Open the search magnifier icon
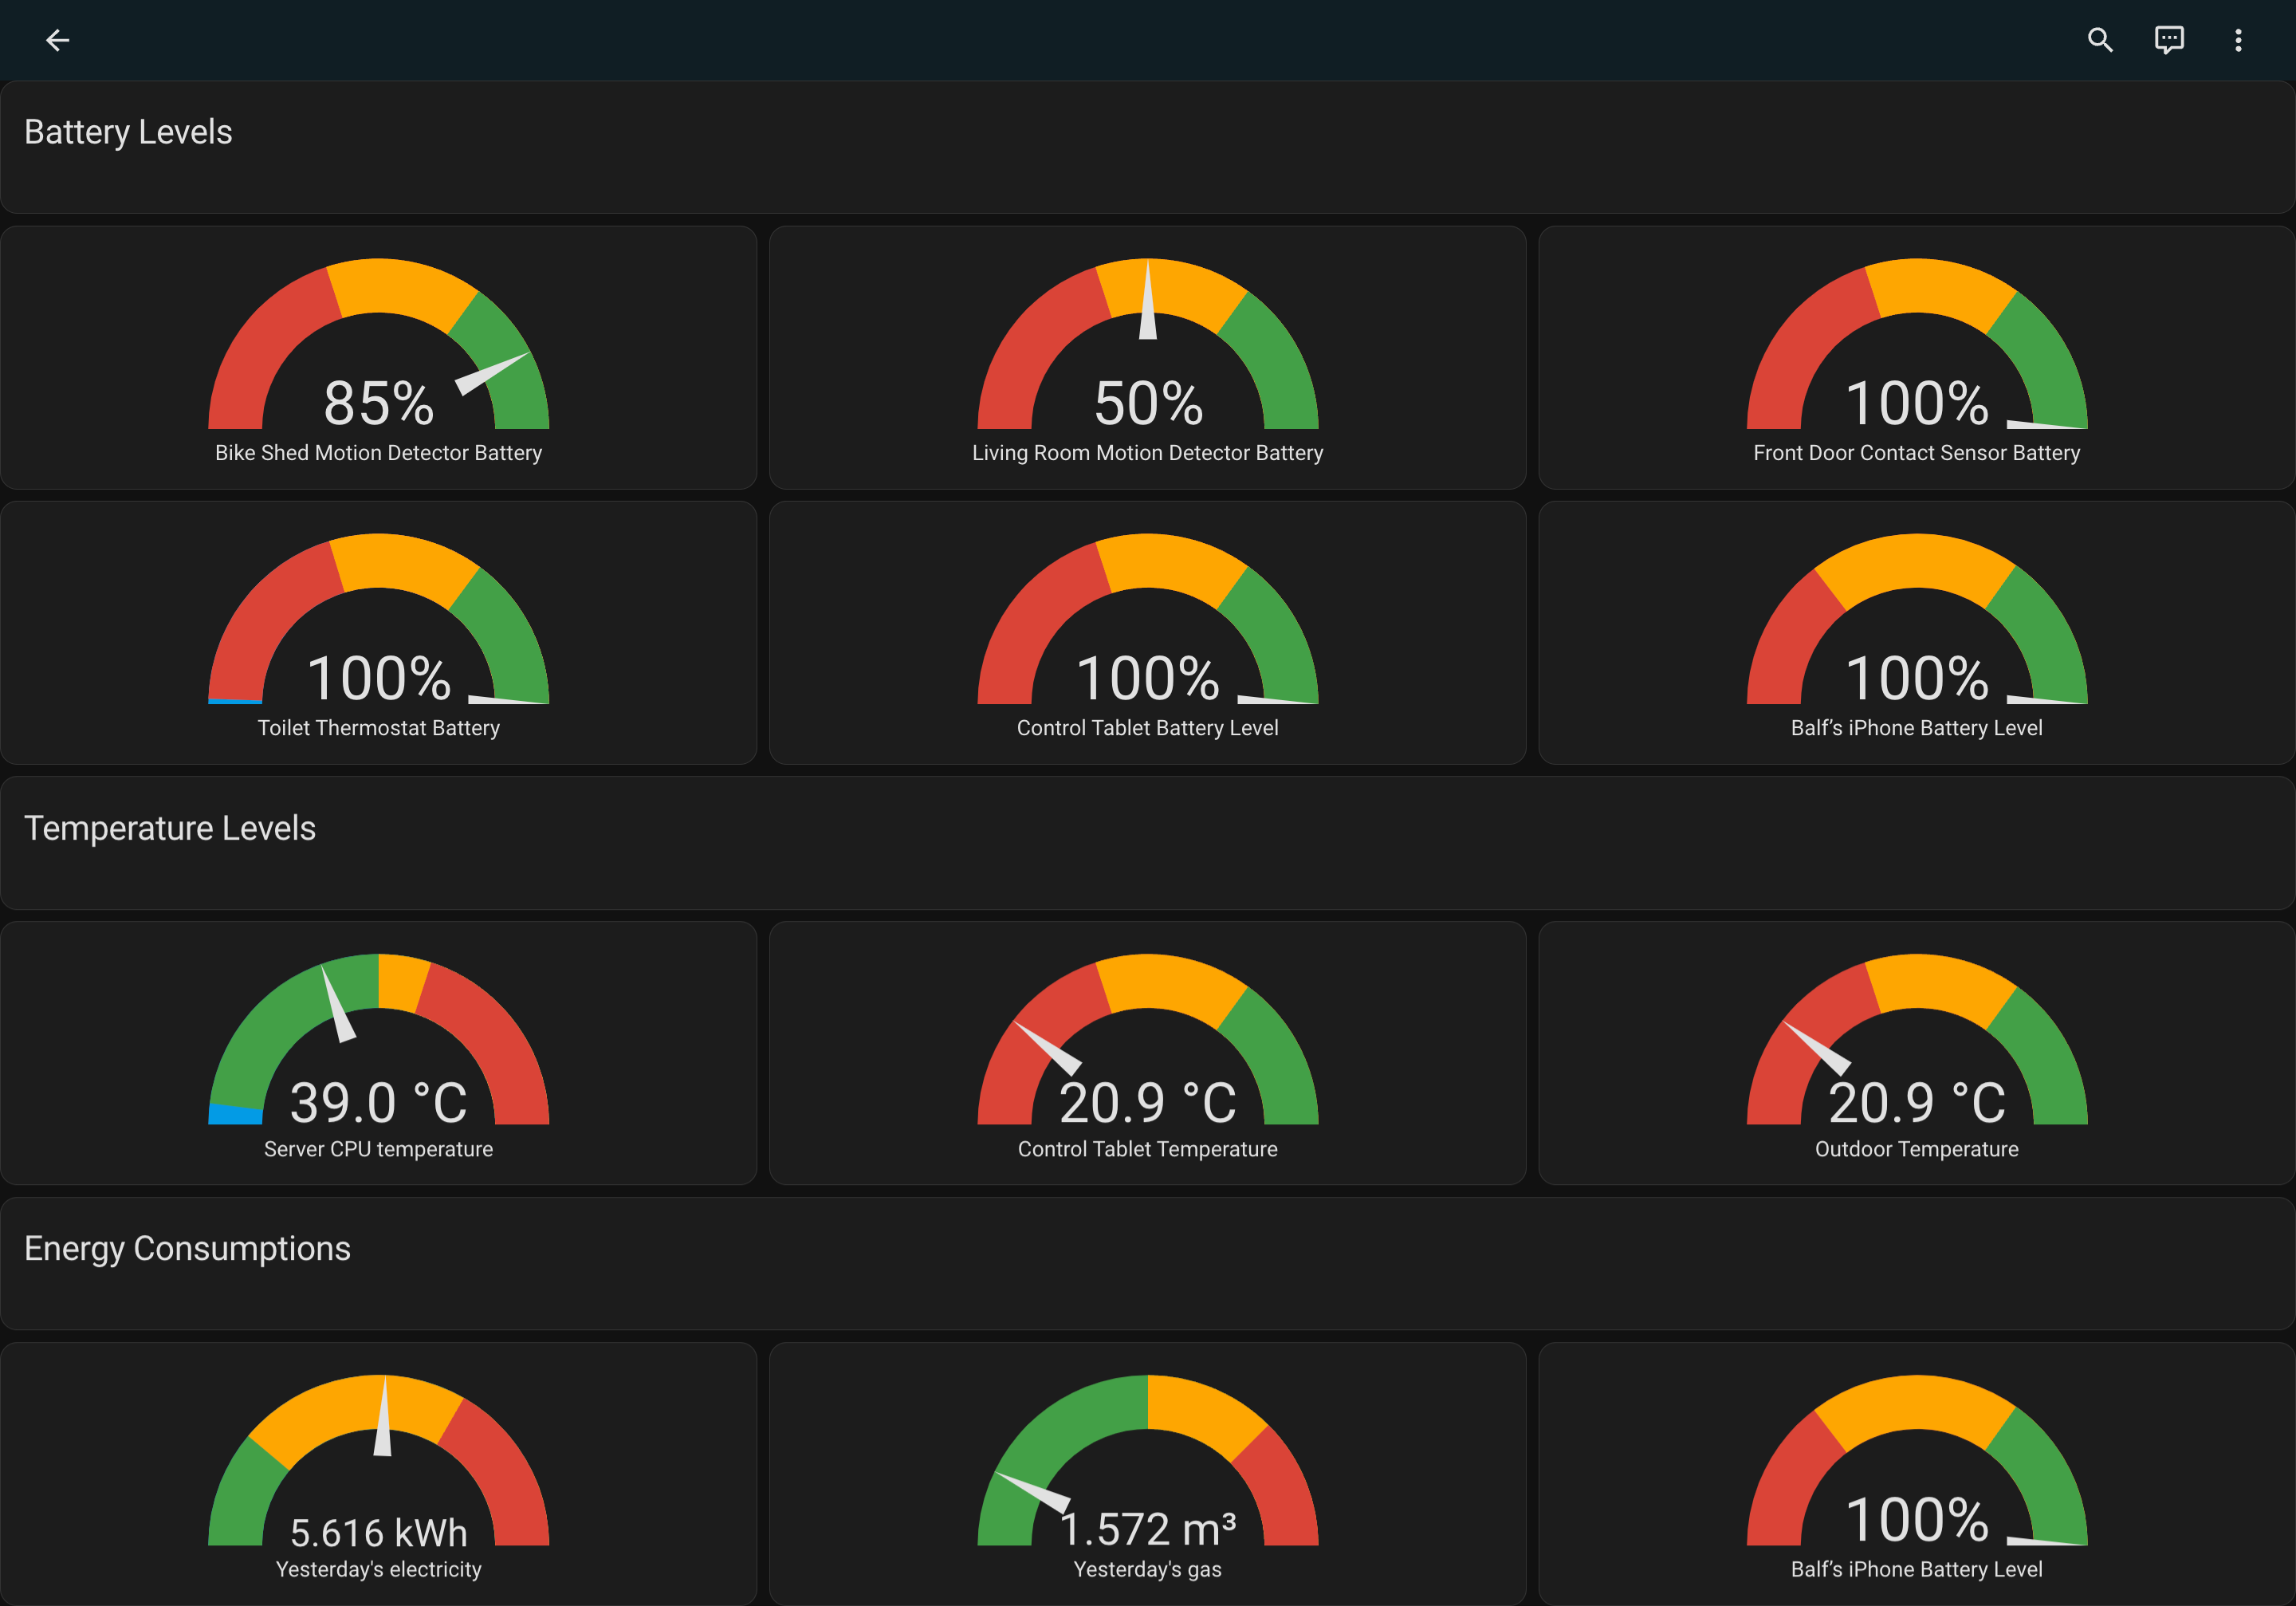 pos(2100,40)
